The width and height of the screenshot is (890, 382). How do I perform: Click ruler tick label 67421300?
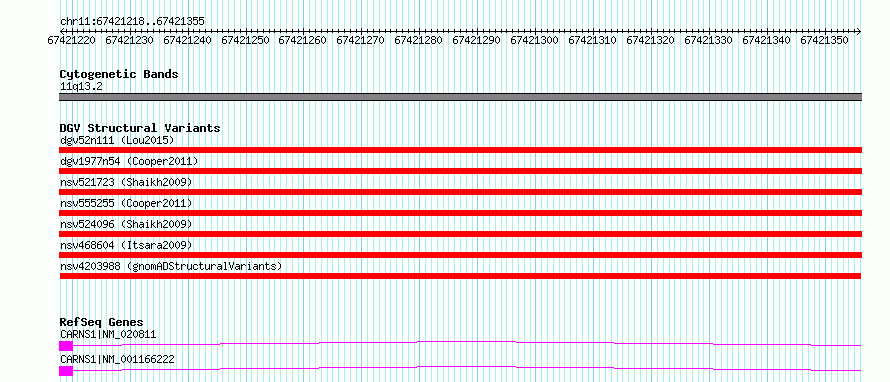535,40
